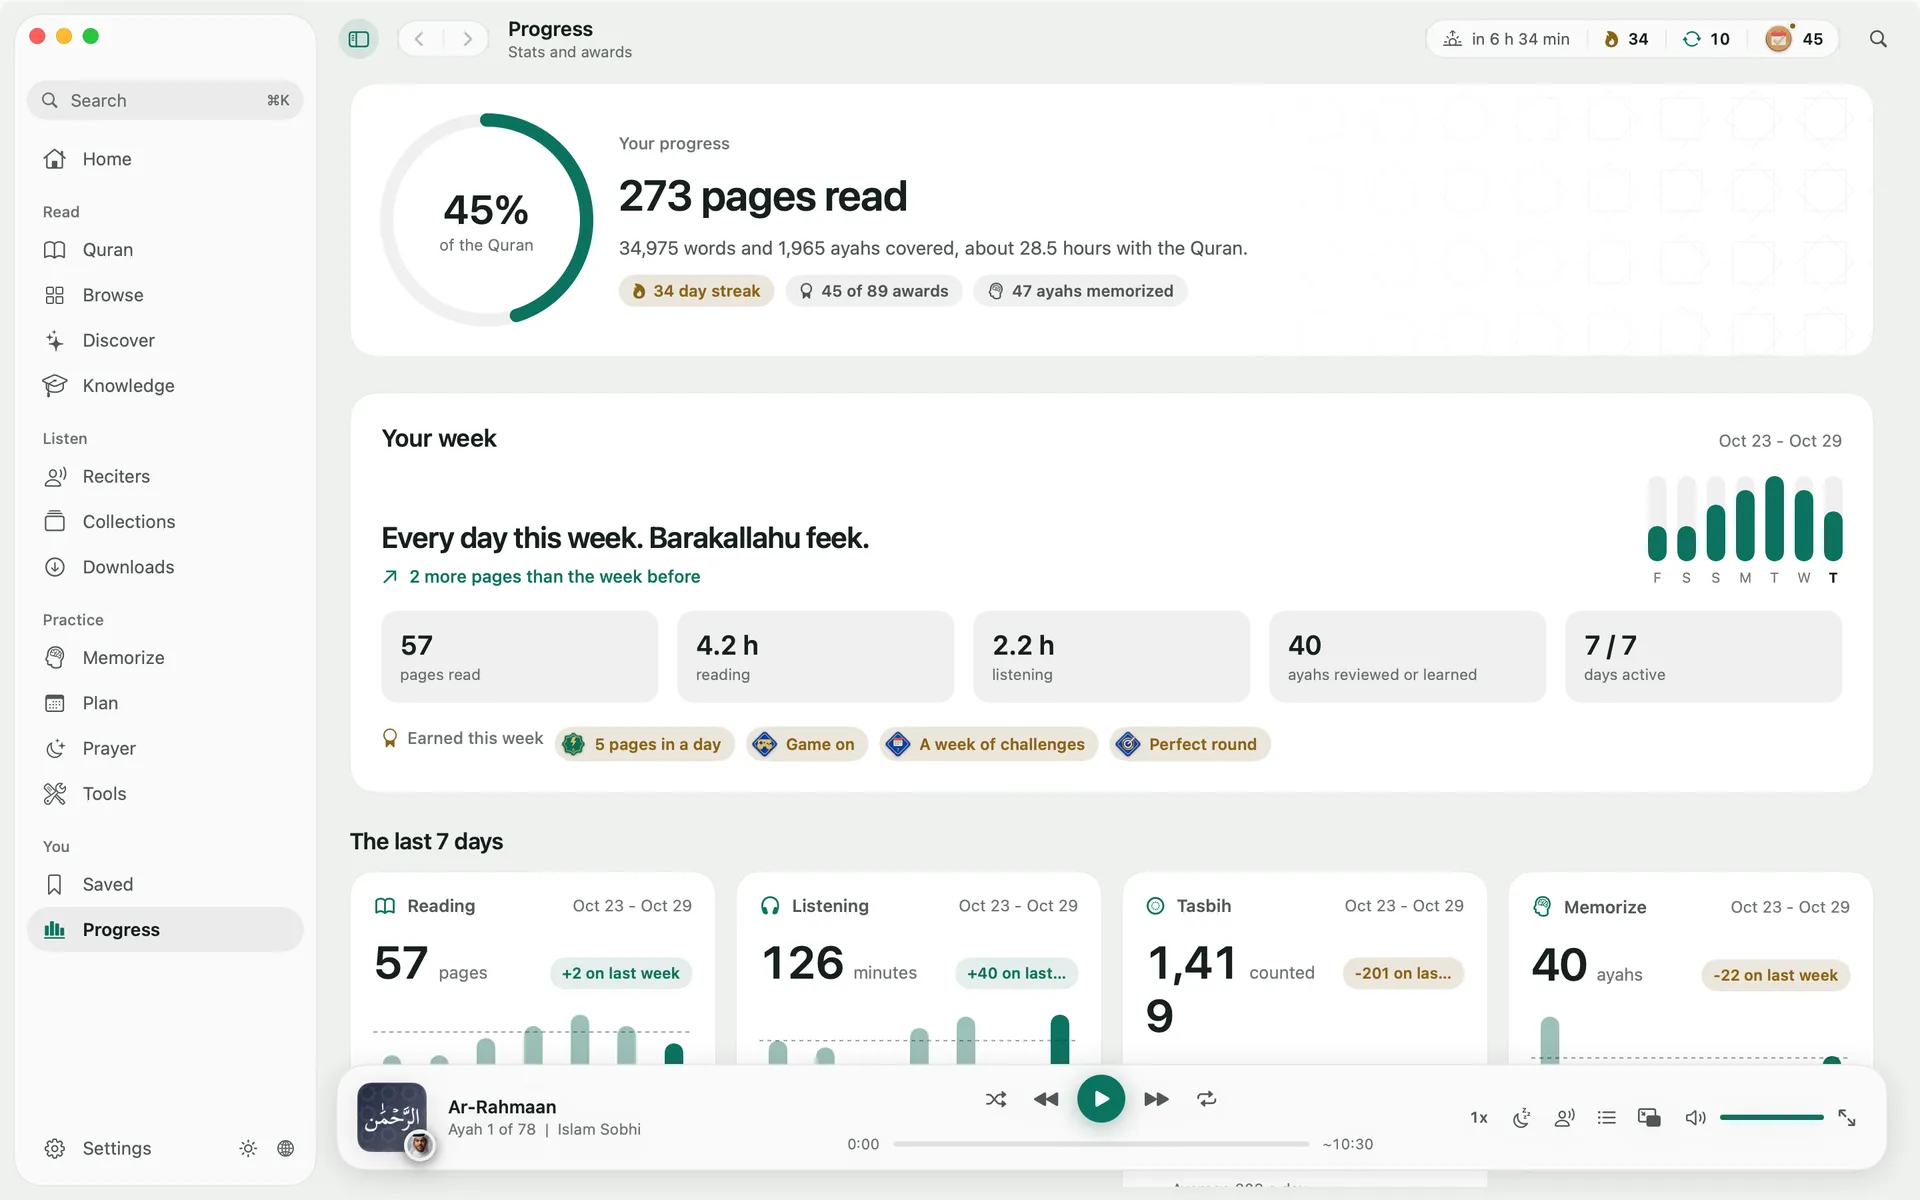
Task: Play Ar-Rahmaan recitation
Action: tap(1101, 1099)
